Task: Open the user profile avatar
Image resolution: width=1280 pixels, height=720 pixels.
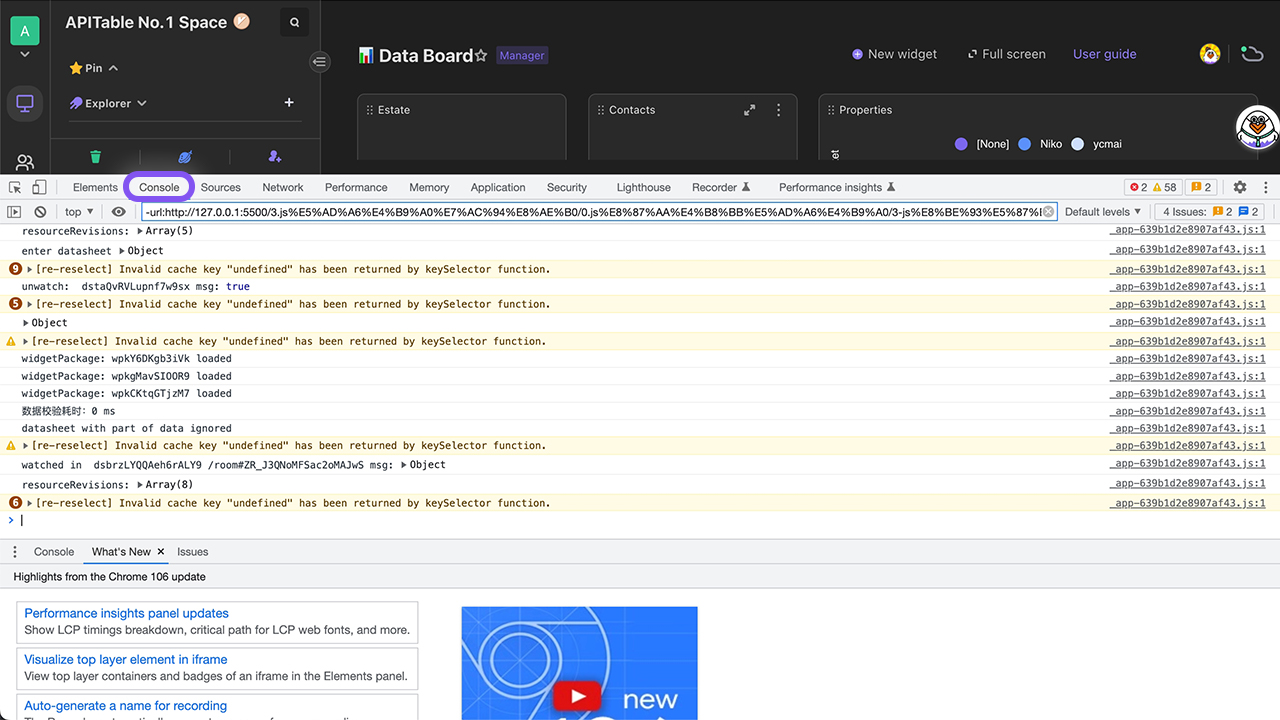Action: tap(1210, 54)
